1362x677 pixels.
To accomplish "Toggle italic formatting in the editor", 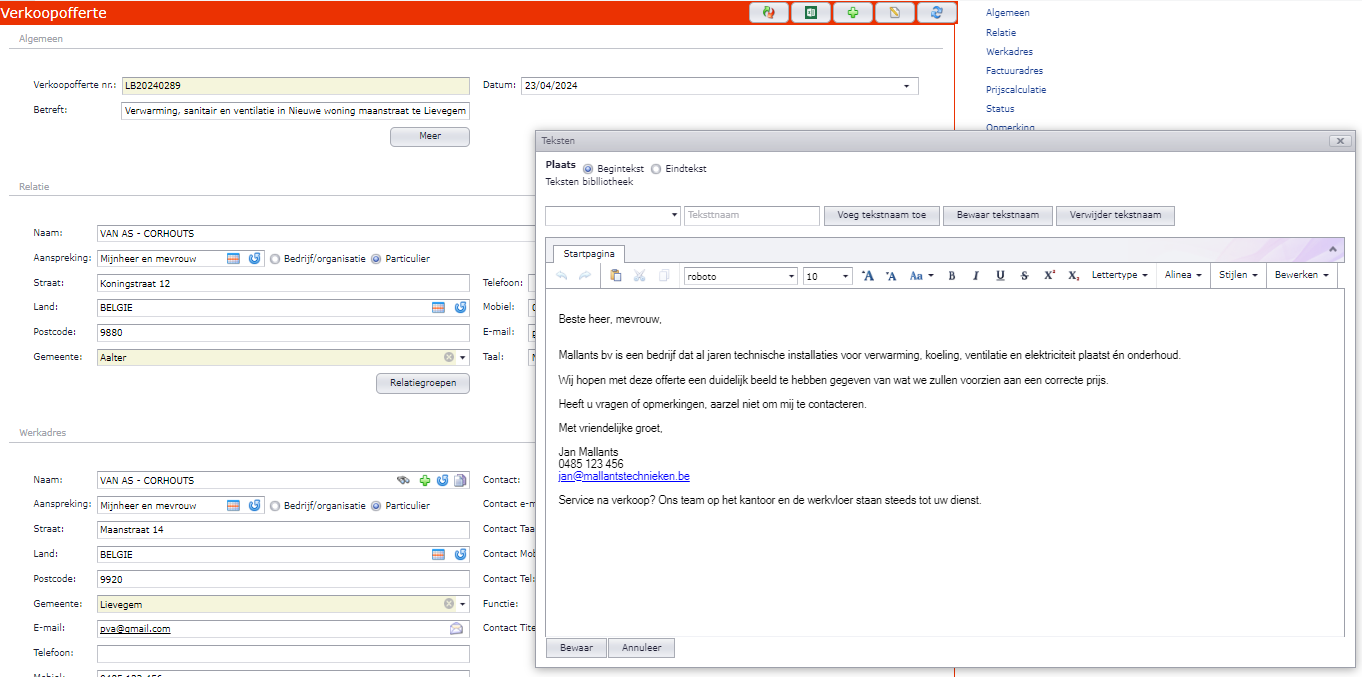I will click(x=975, y=276).
